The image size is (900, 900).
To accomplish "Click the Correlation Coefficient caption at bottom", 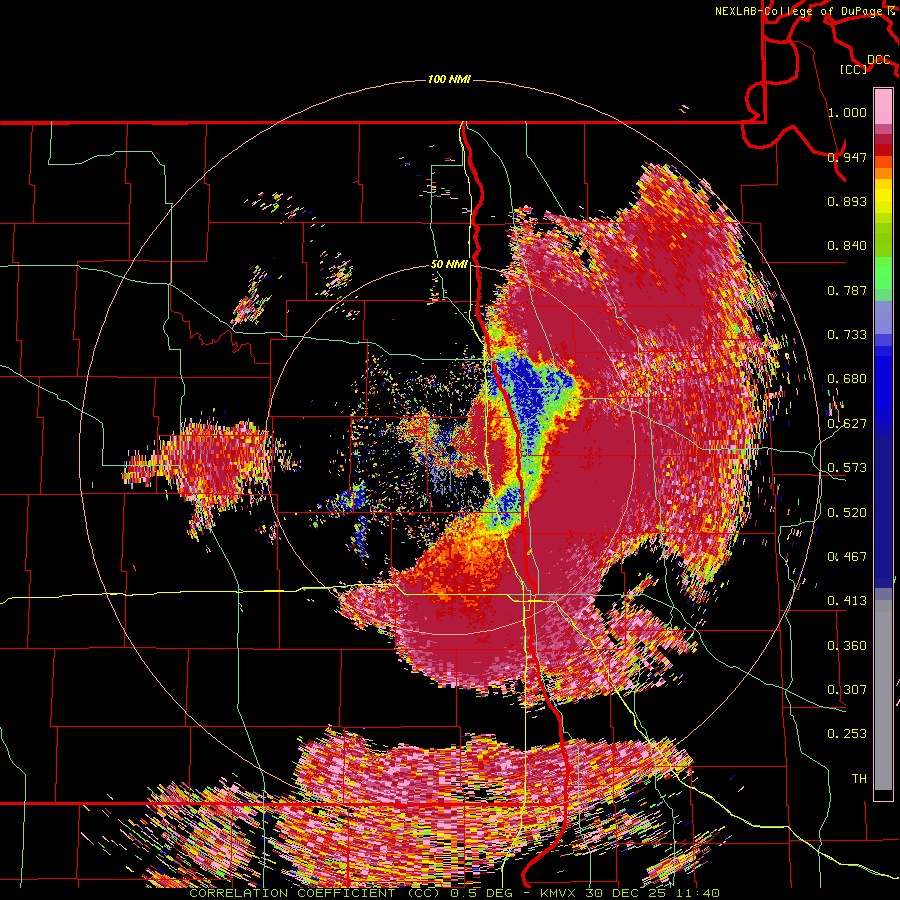I will [454, 893].
